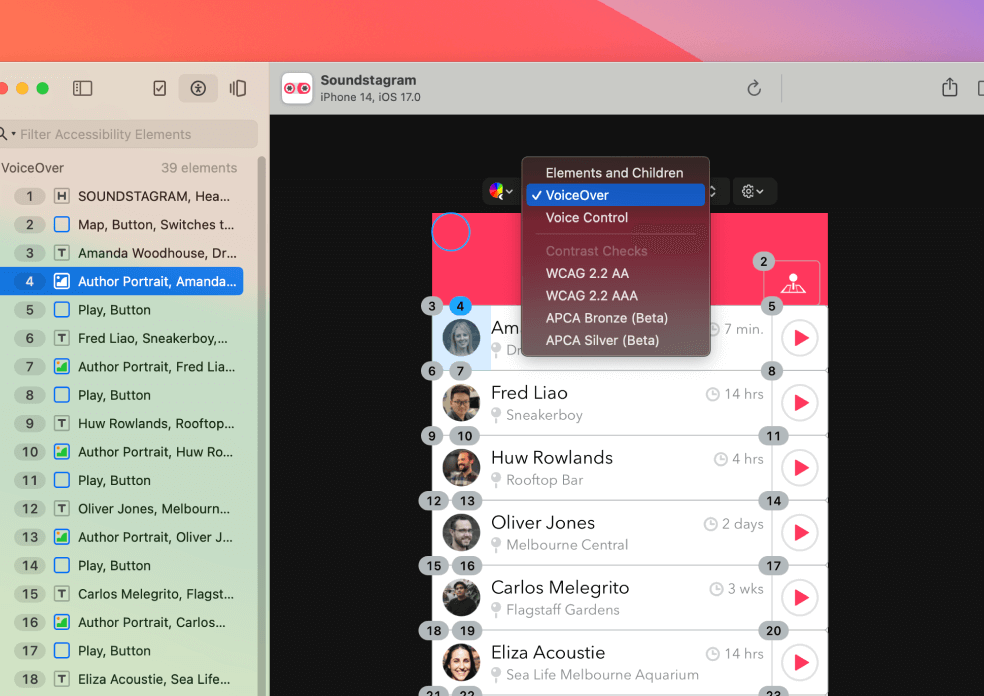Viewport: 984px width, 696px height.
Task: Click the button icon on row 14
Action: tap(62, 565)
